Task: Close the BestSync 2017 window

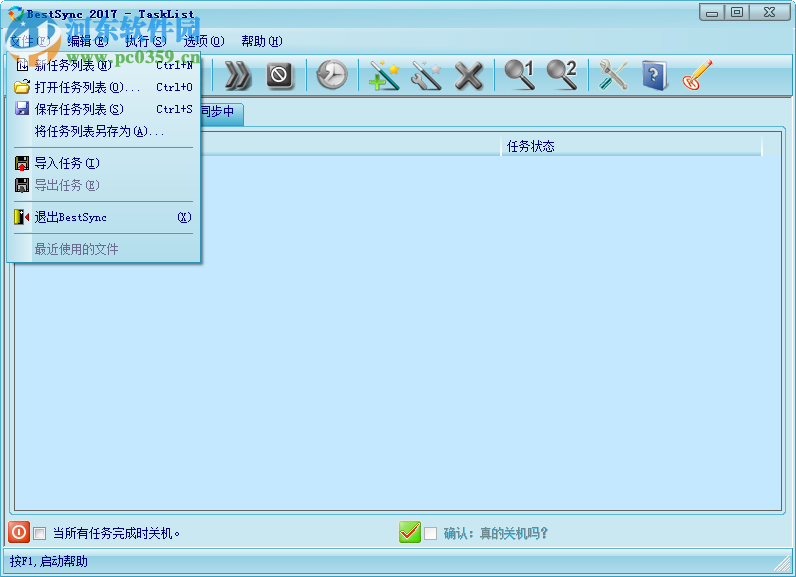Action: (x=770, y=12)
